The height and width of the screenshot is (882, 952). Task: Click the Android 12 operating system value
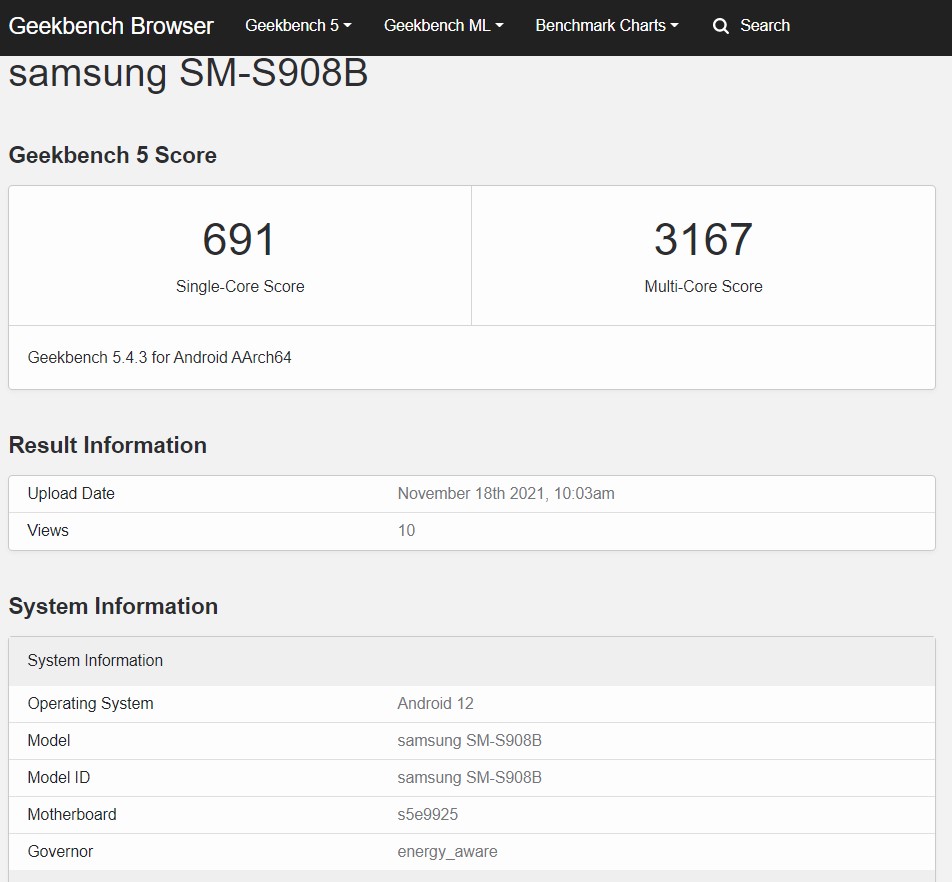(435, 703)
